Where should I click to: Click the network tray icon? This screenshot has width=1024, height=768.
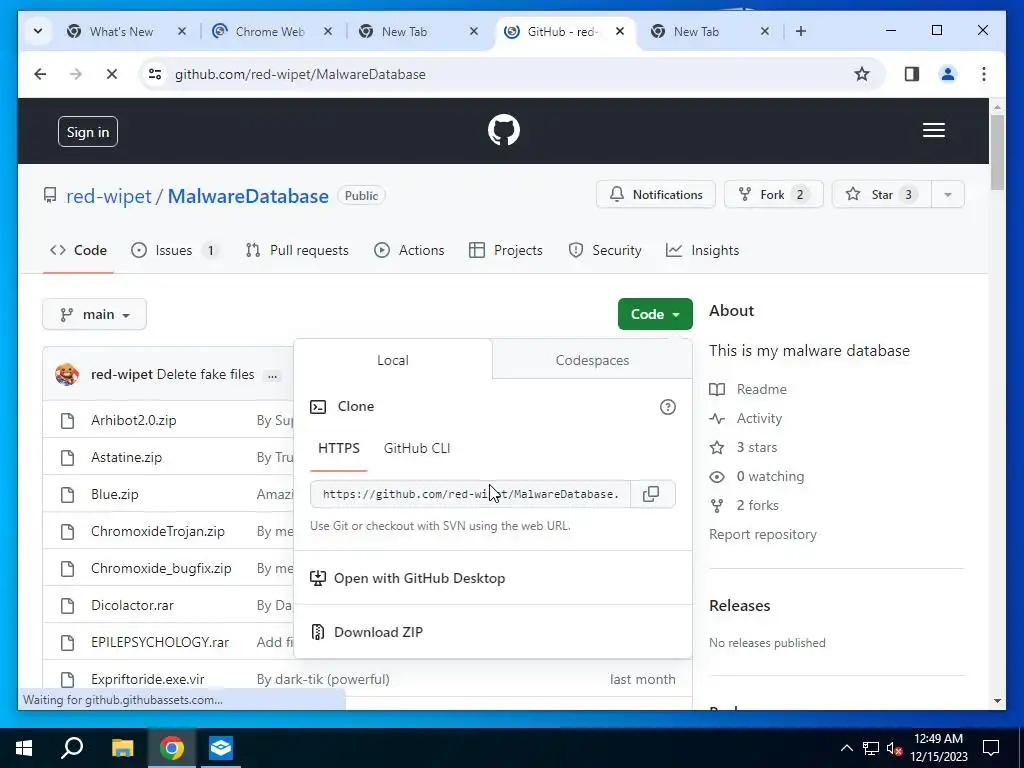pos(871,748)
